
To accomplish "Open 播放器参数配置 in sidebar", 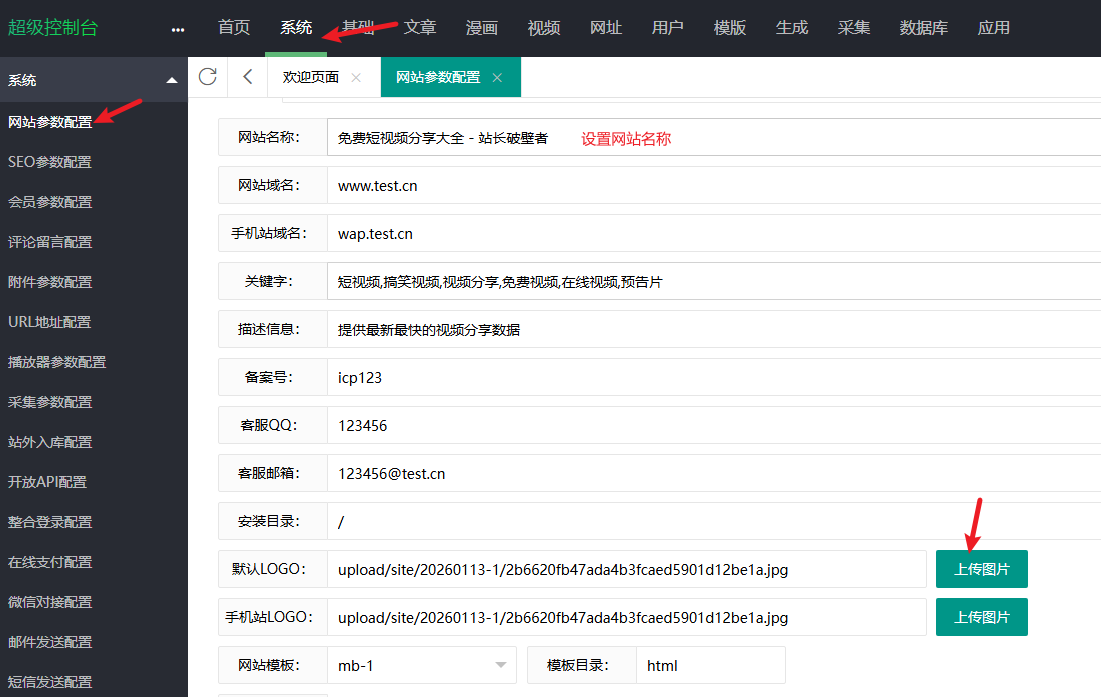I will point(57,362).
